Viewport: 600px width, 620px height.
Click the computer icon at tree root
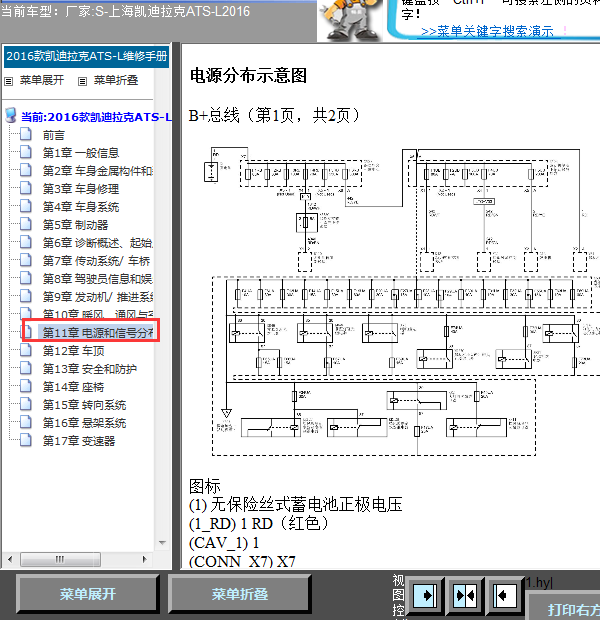click(11, 115)
